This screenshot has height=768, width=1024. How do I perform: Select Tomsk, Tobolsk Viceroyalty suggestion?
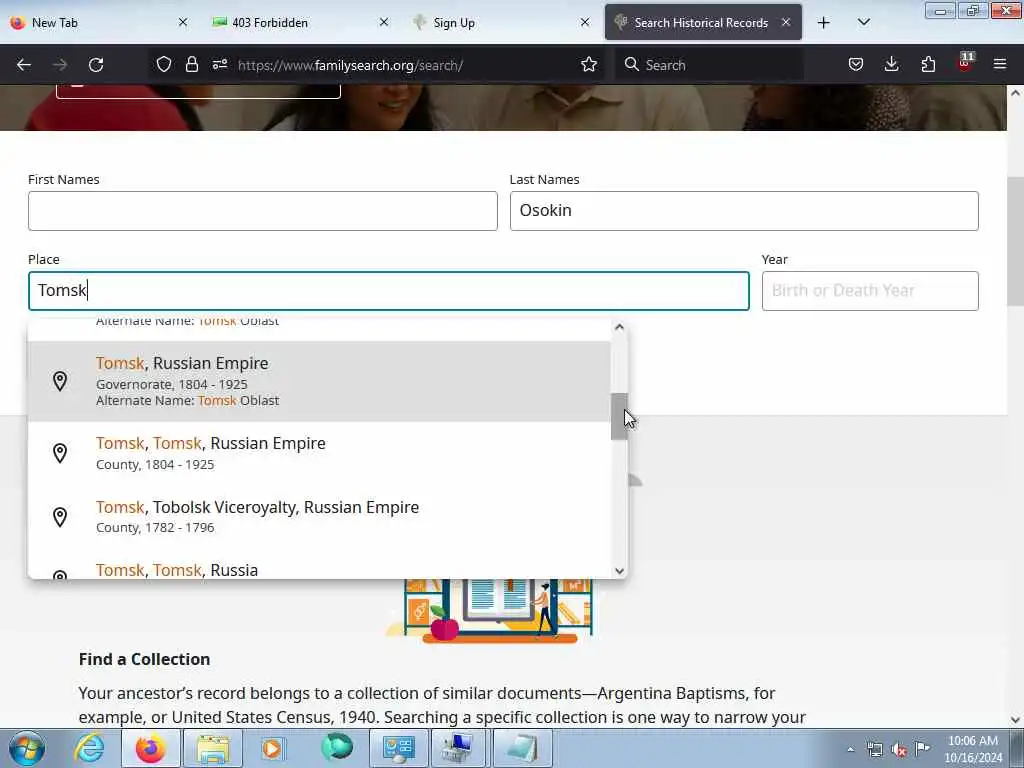tap(319, 517)
